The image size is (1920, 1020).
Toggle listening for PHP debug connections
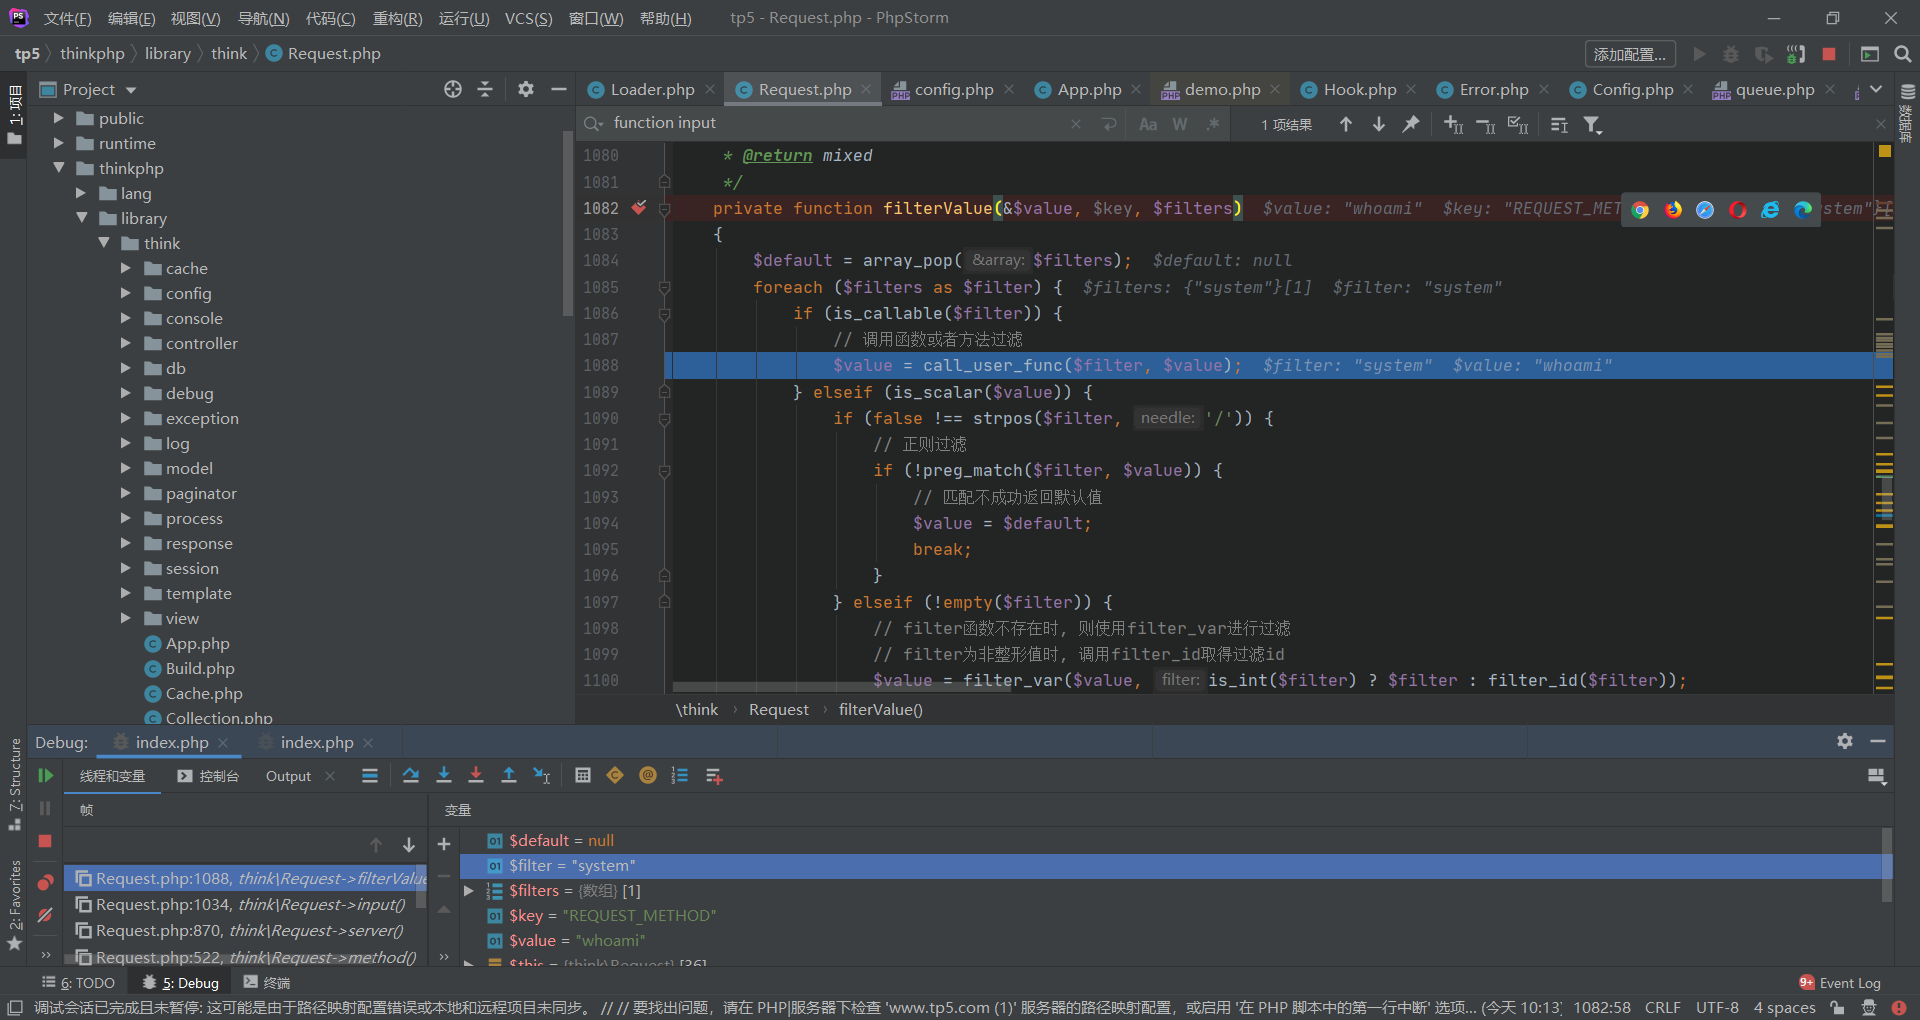click(x=1796, y=54)
